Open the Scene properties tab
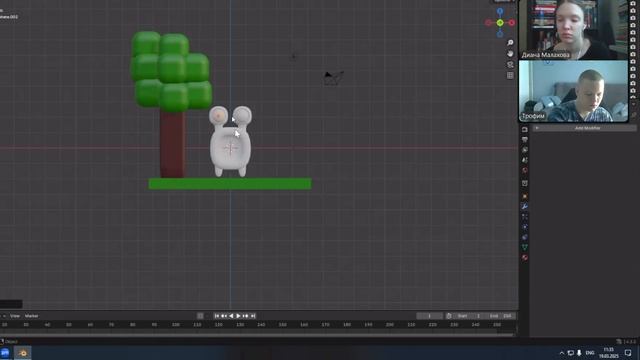This screenshot has height=360, width=640. coord(524,160)
